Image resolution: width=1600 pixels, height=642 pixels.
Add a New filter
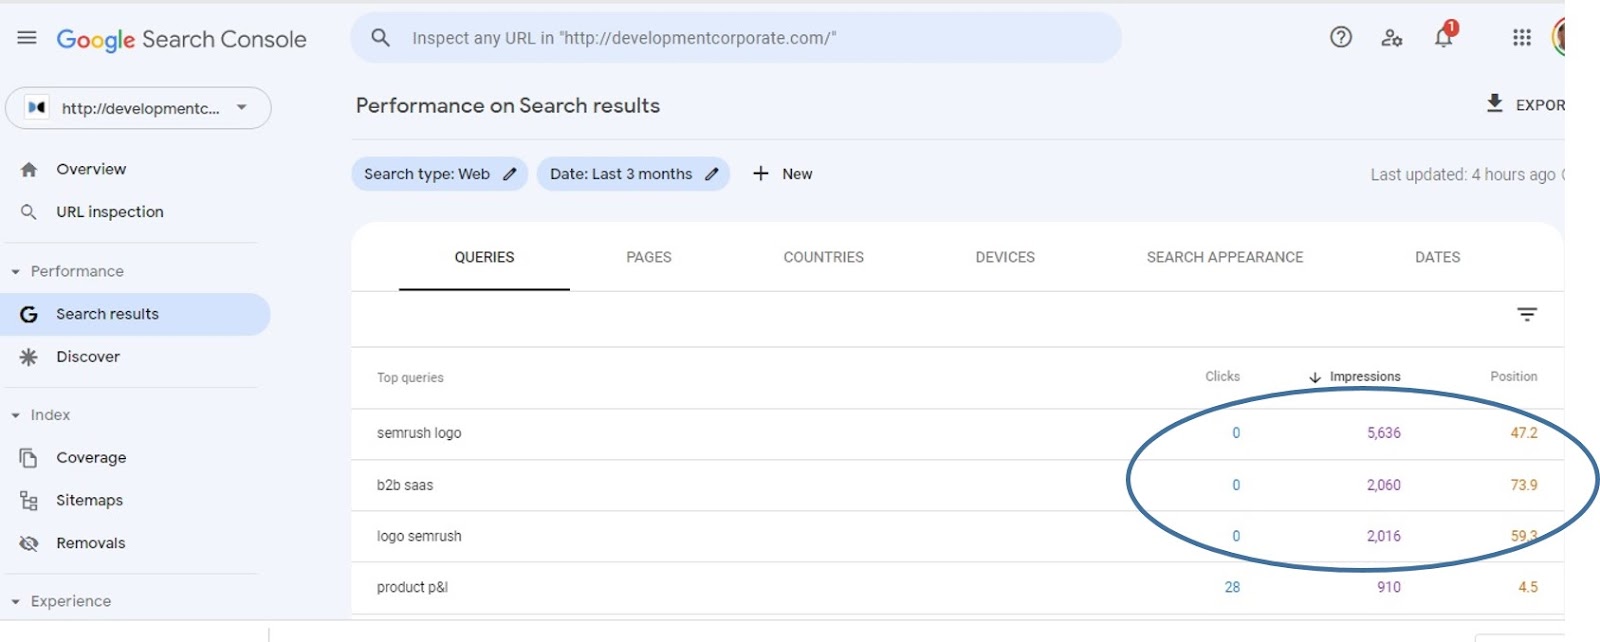pyautogui.click(x=782, y=174)
